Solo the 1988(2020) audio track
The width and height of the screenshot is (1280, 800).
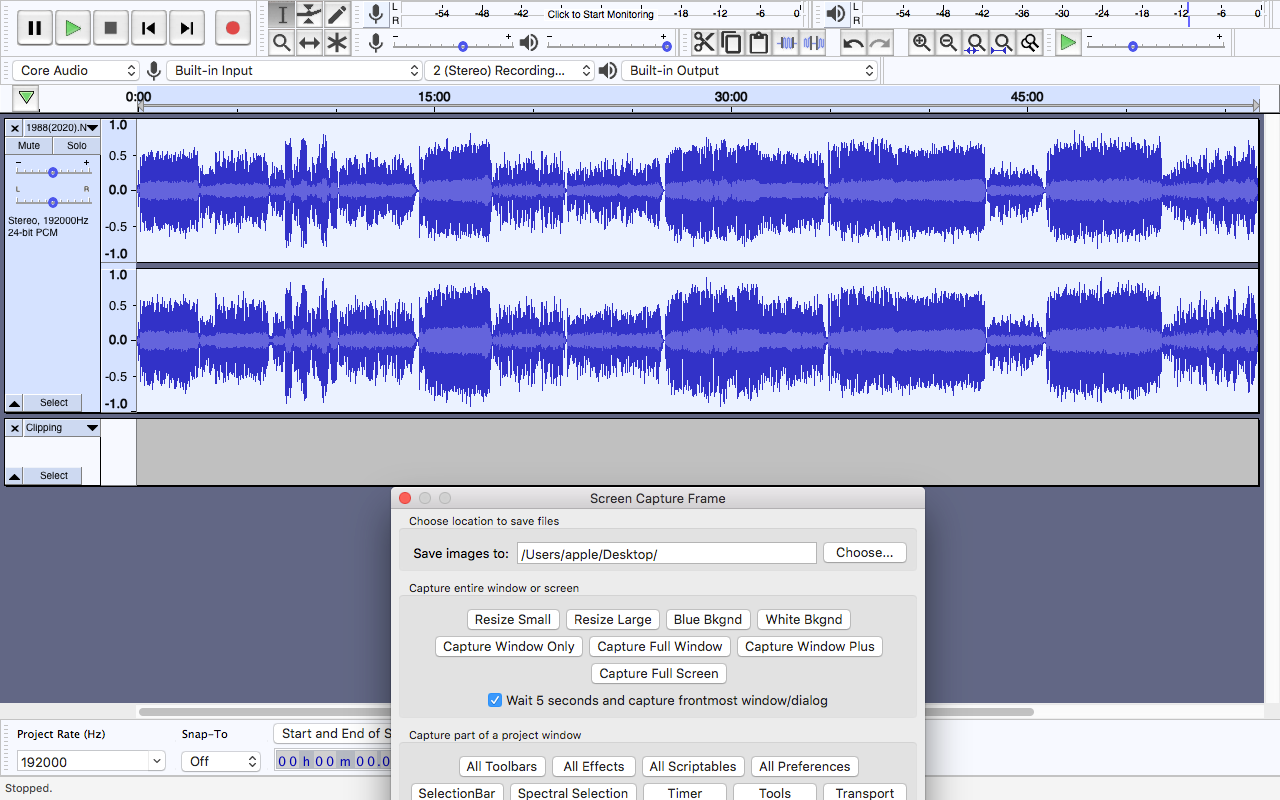pyautogui.click(x=77, y=146)
